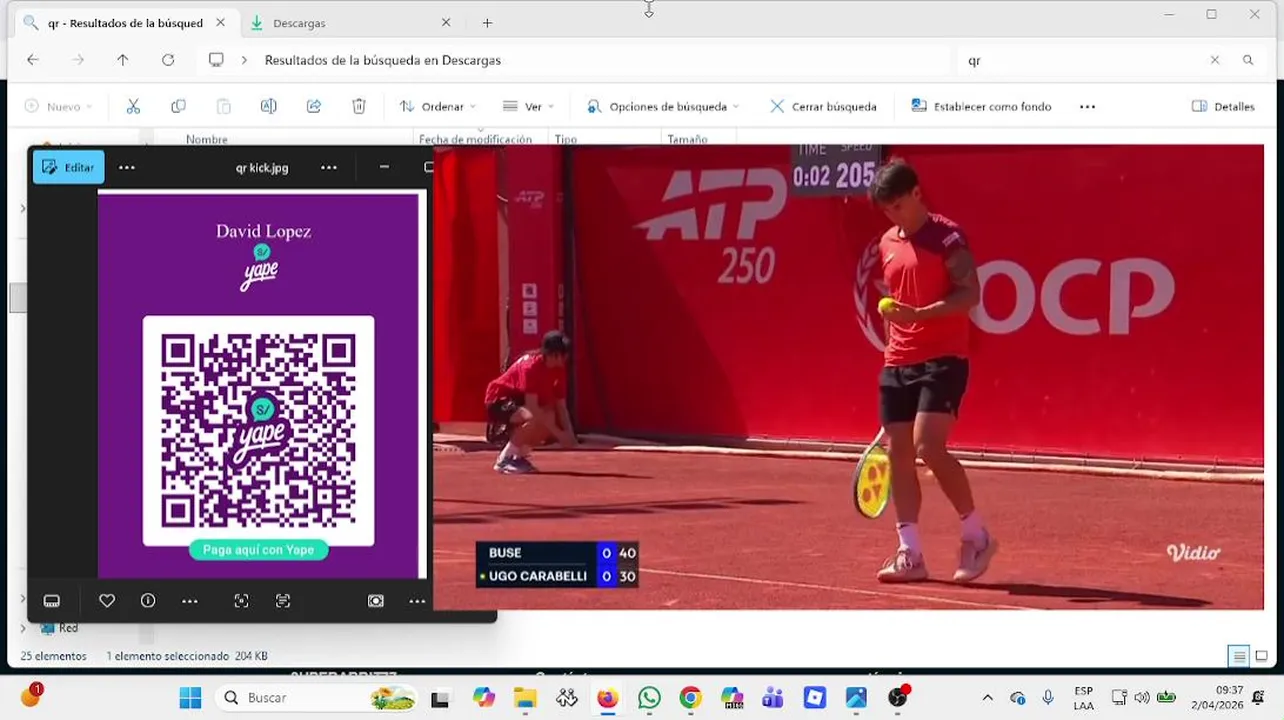Open Photos top-left three-dot menu beside Editar

click(127, 167)
